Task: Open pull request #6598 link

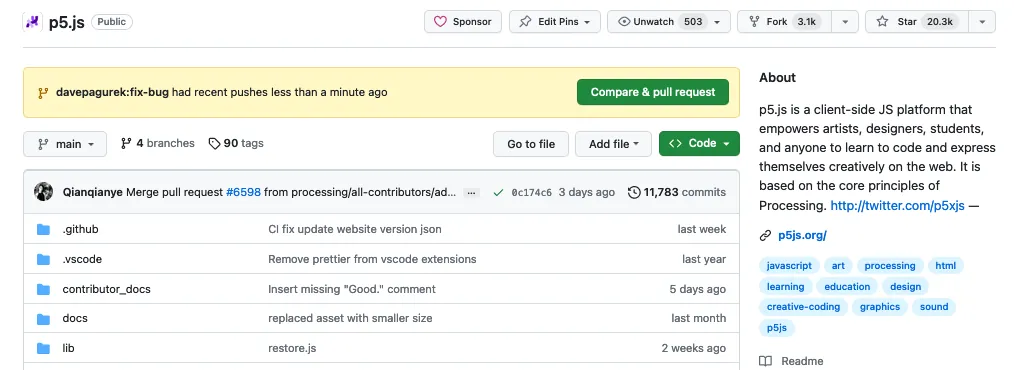Action: pos(243,192)
